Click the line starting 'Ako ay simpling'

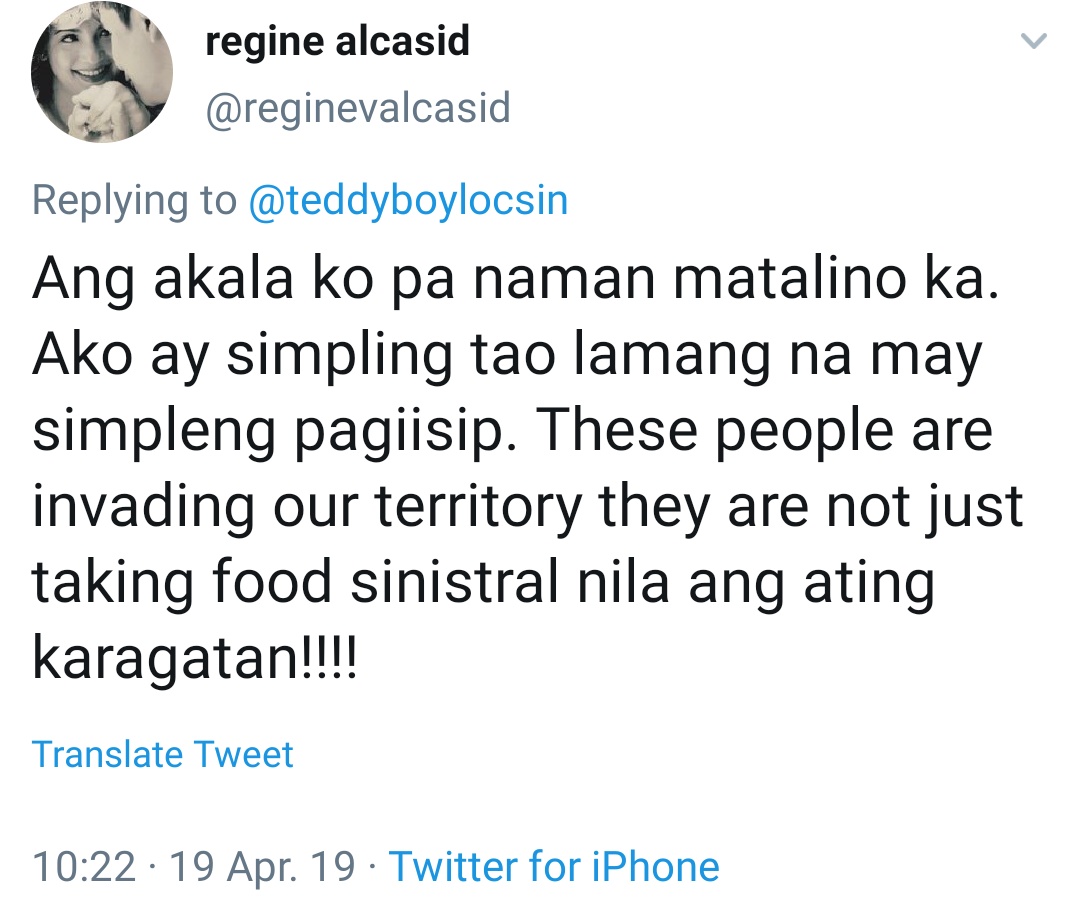click(x=508, y=357)
